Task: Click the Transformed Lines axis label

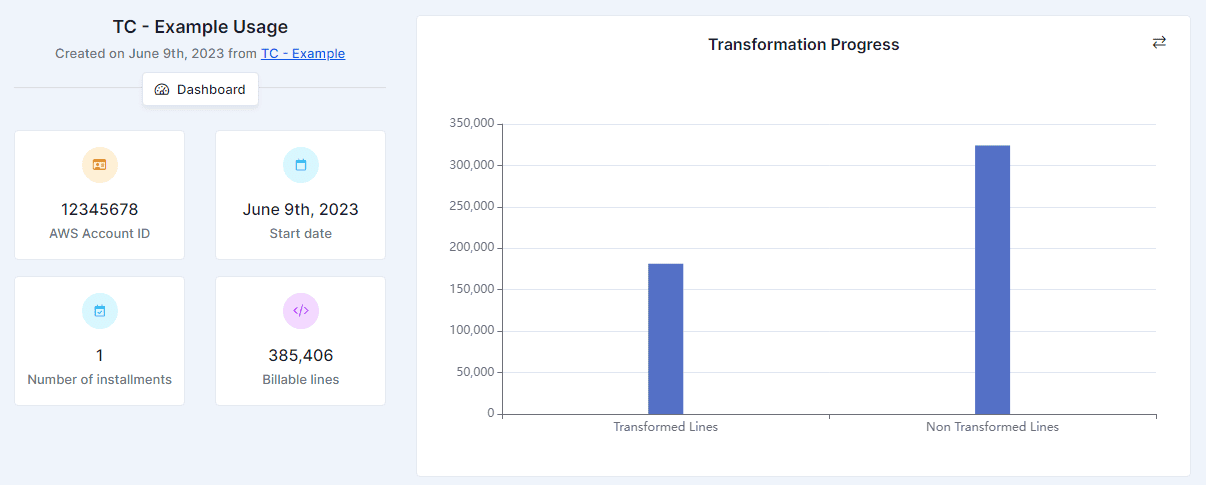Action: point(665,427)
